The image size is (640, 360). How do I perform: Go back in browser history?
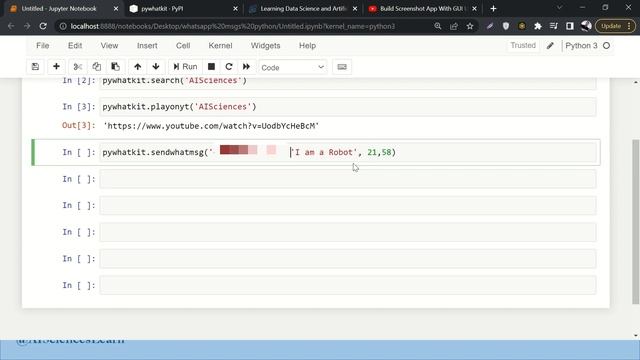(11, 26)
